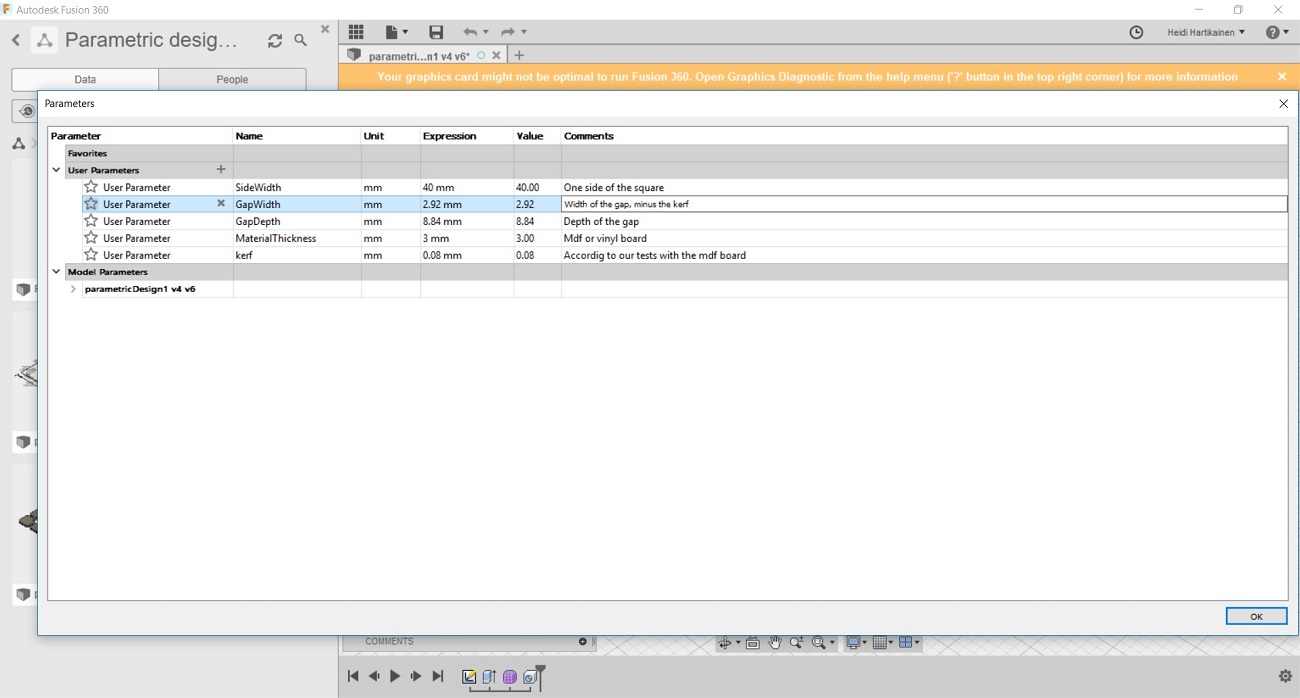This screenshot has height=698, width=1300.
Task: Click the 0.08 mm expression cell
Action: (x=467, y=255)
